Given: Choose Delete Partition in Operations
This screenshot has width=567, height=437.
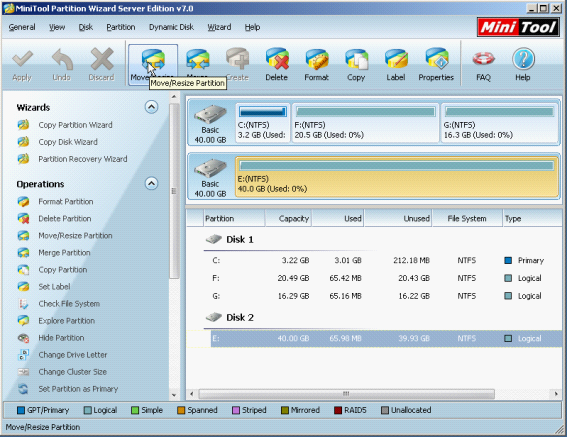Looking at the screenshot, I should [65, 218].
